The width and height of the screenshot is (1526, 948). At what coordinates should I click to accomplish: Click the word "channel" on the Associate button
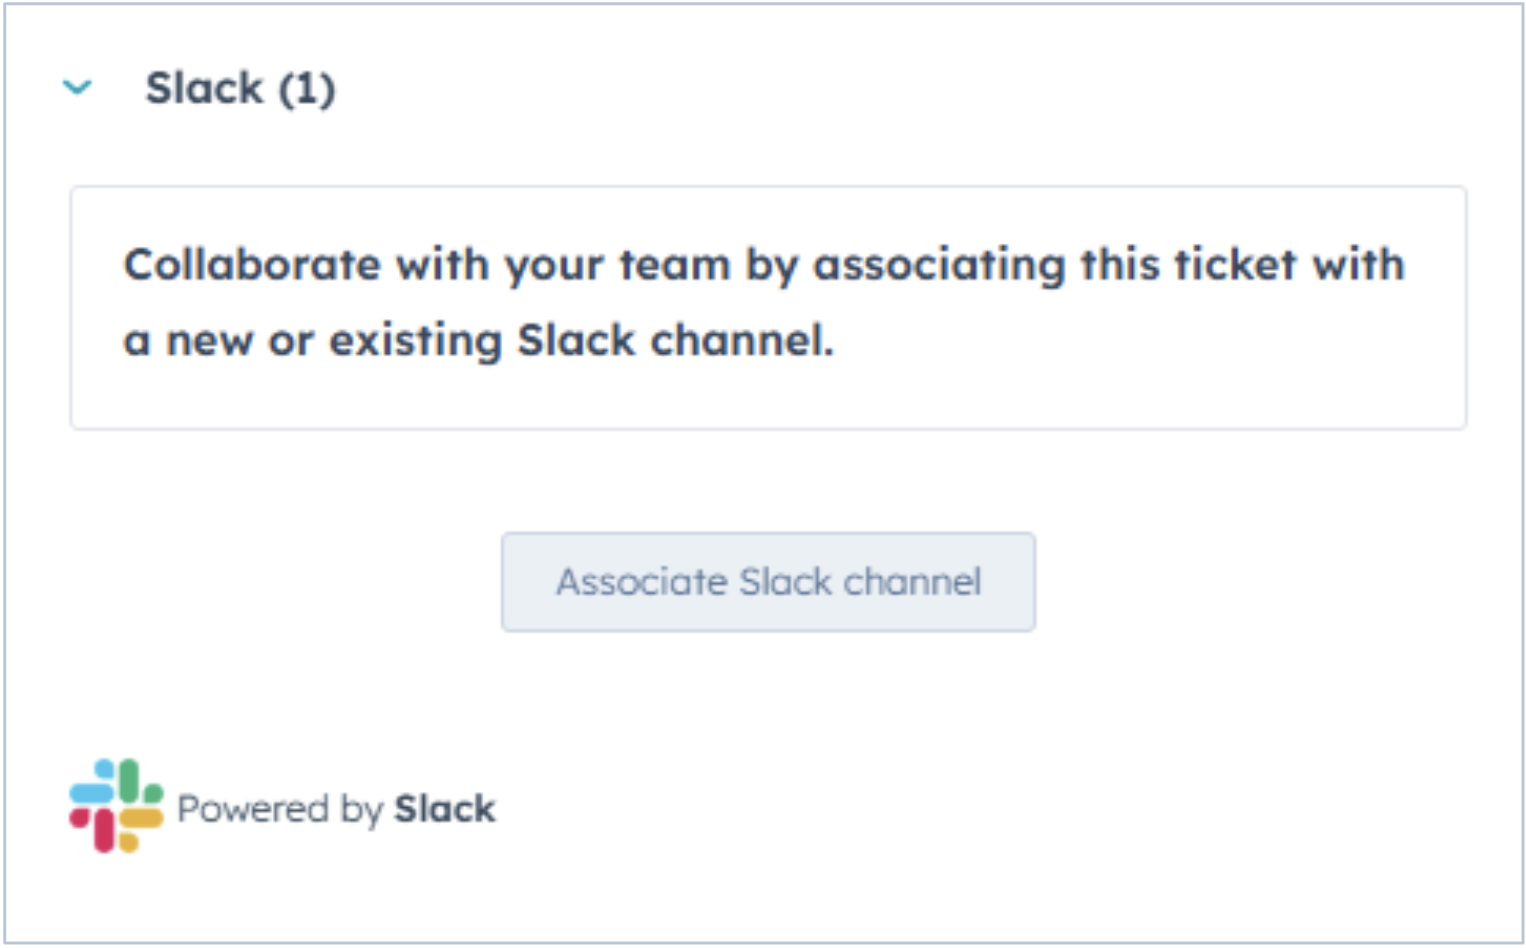pos(912,582)
